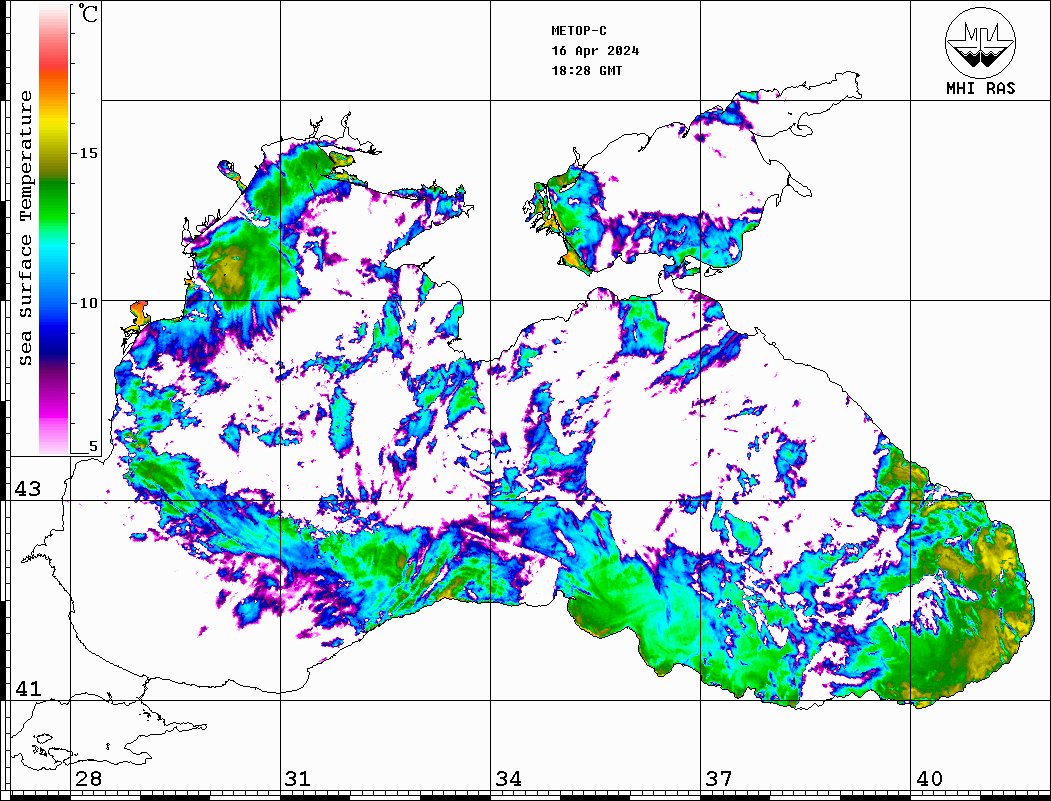Click the longitude label 40

coord(928,779)
